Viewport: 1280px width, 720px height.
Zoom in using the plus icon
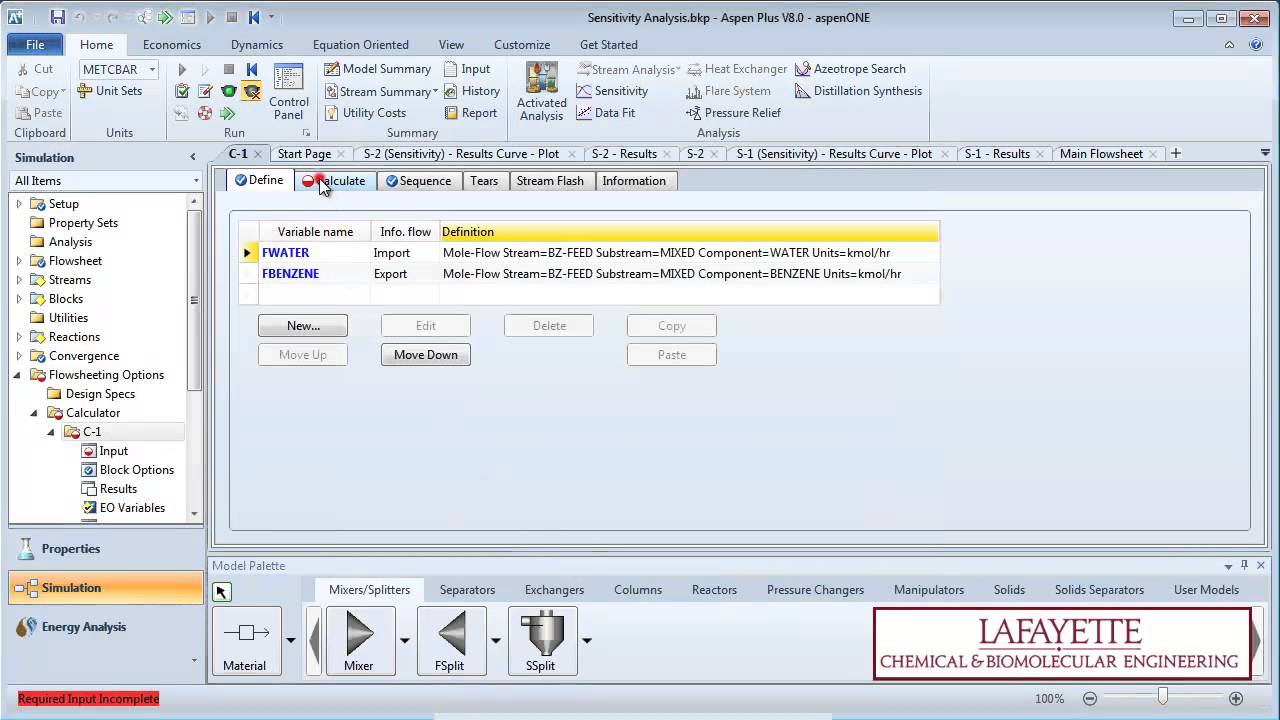(x=1236, y=699)
